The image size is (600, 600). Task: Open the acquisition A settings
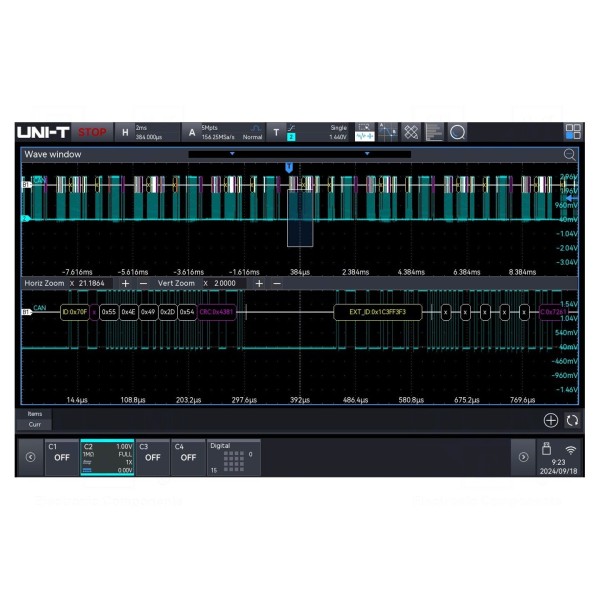click(x=193, y=132)
